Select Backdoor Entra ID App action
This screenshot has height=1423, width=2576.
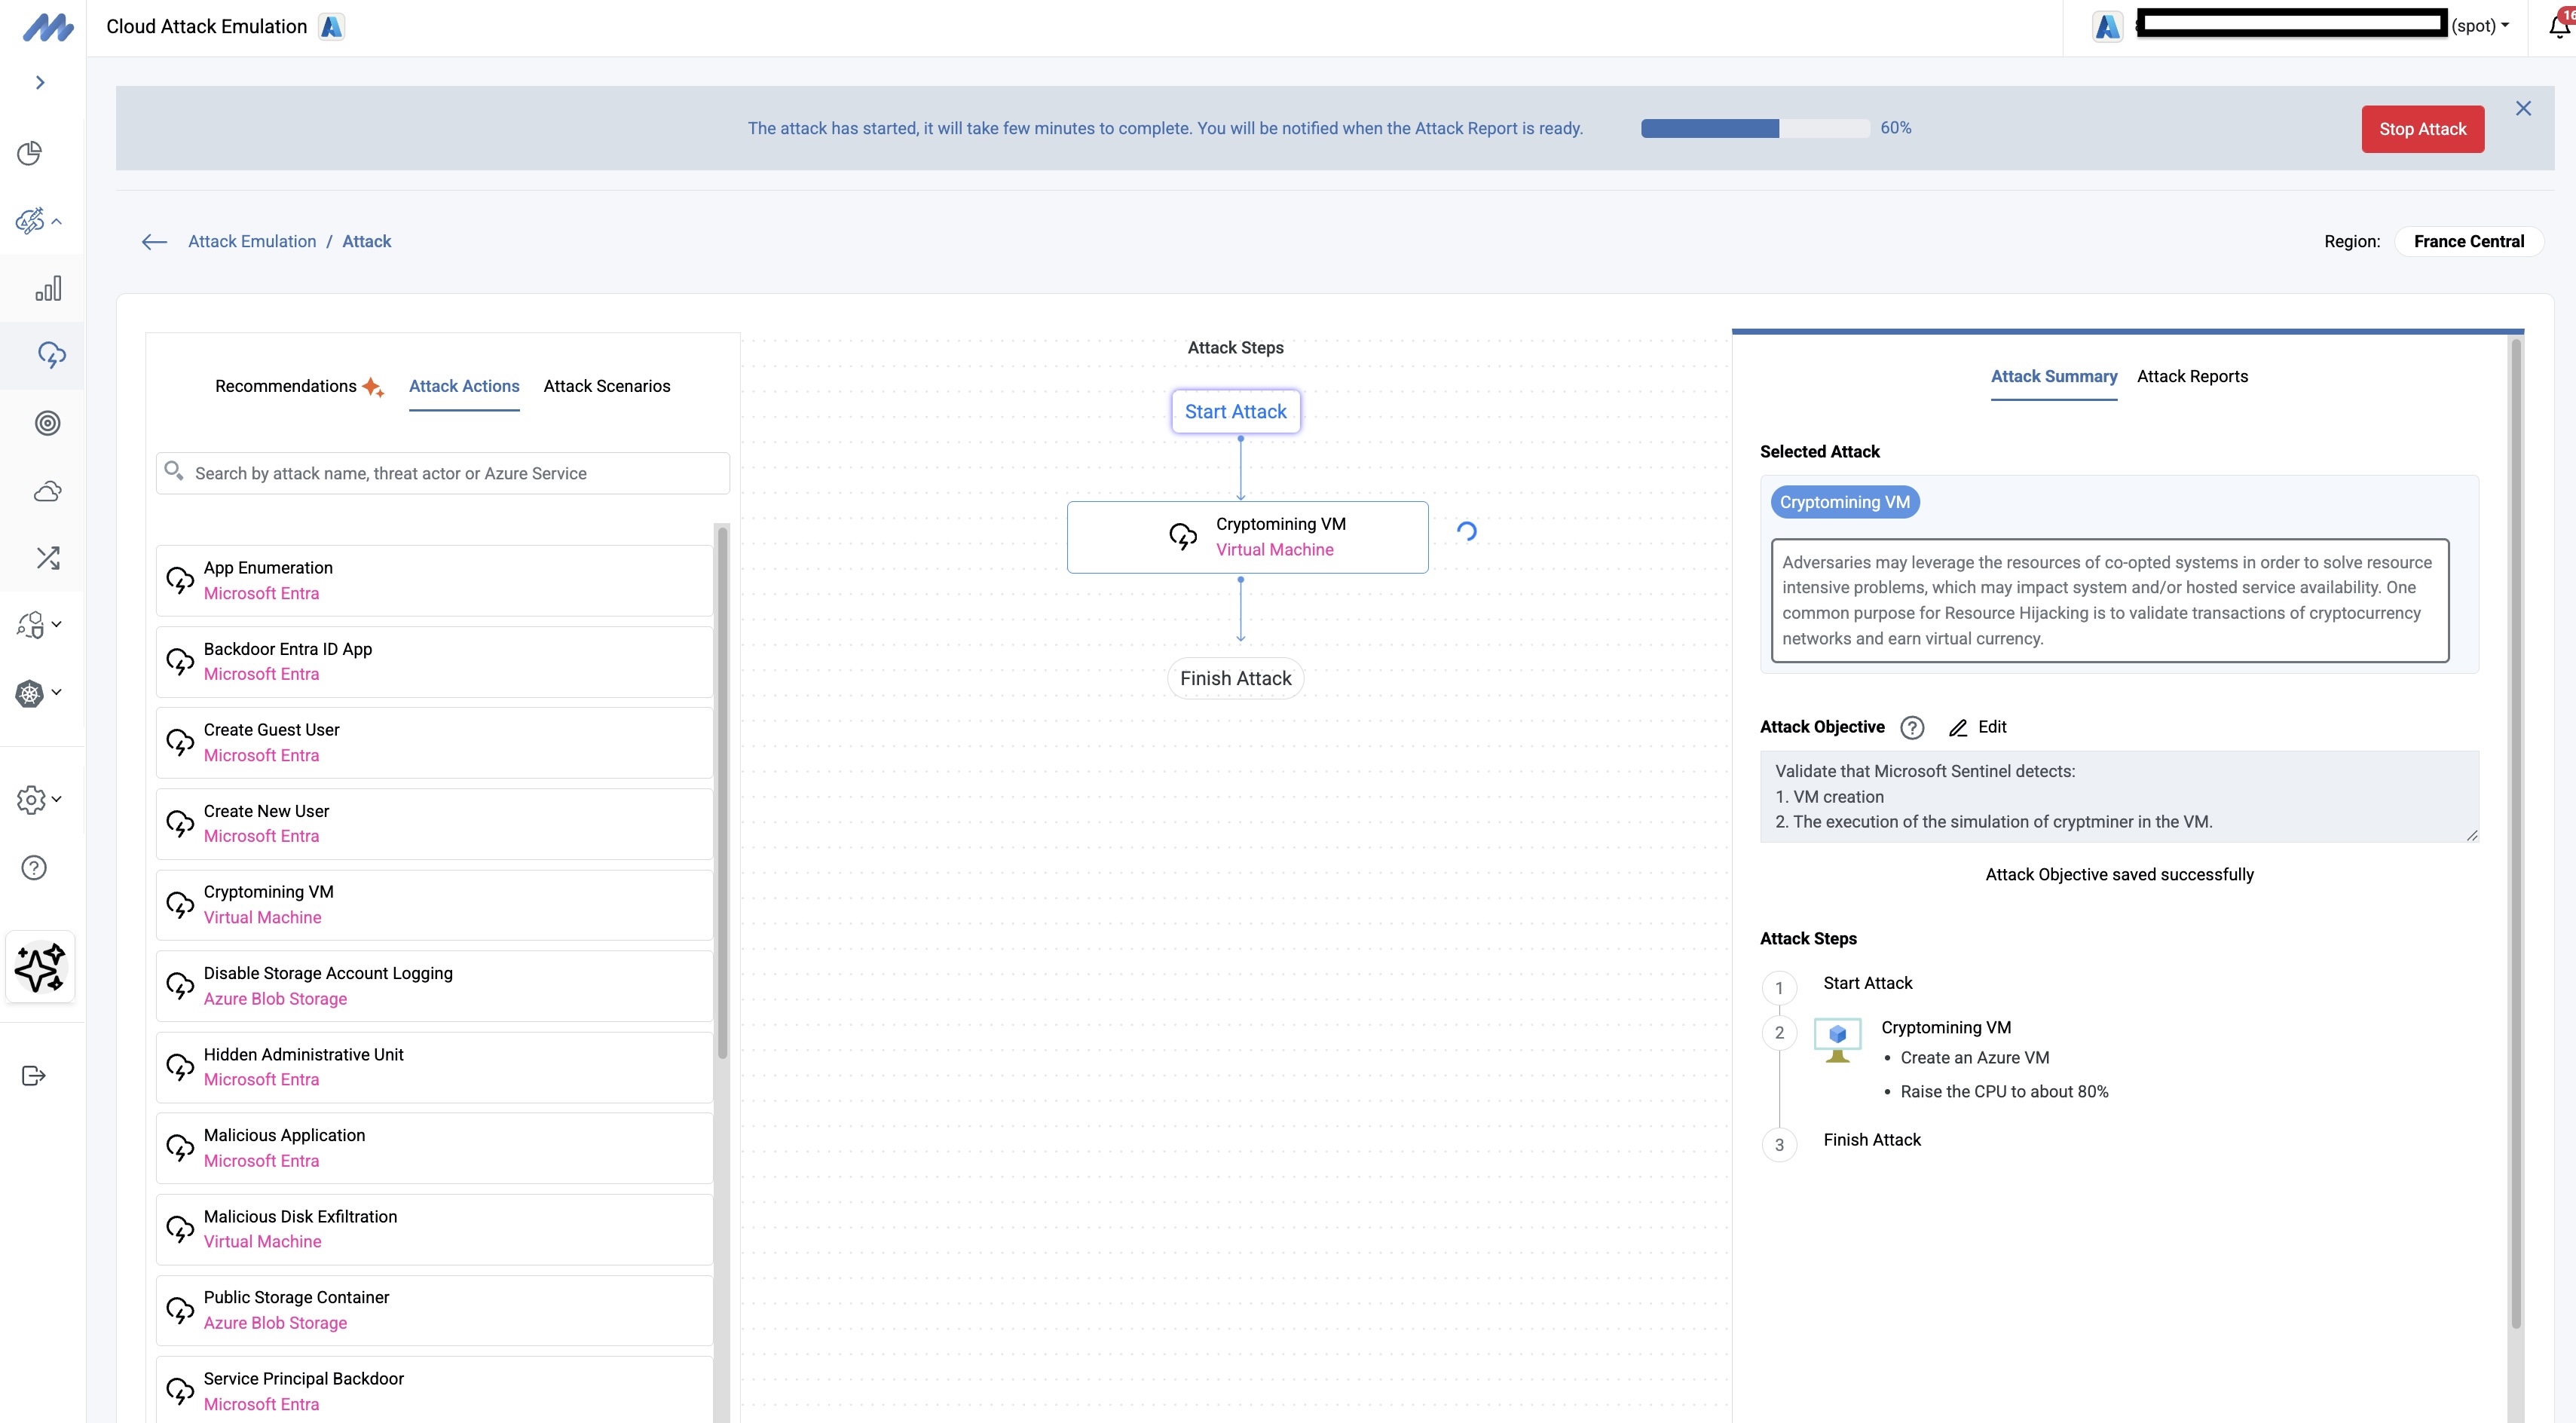click(434, 661)
